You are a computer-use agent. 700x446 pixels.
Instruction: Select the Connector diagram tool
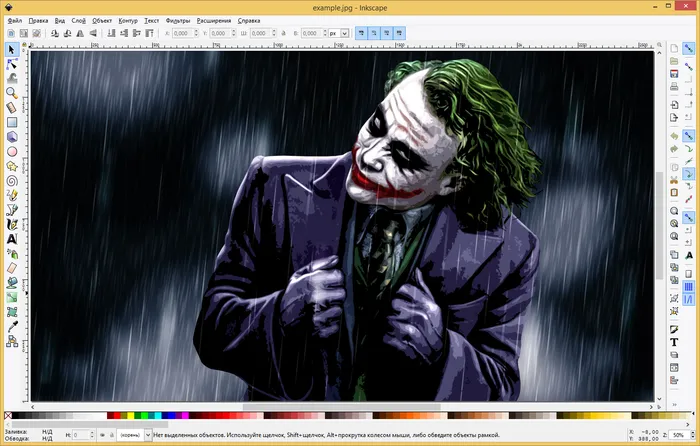click(x=12, y=341)
